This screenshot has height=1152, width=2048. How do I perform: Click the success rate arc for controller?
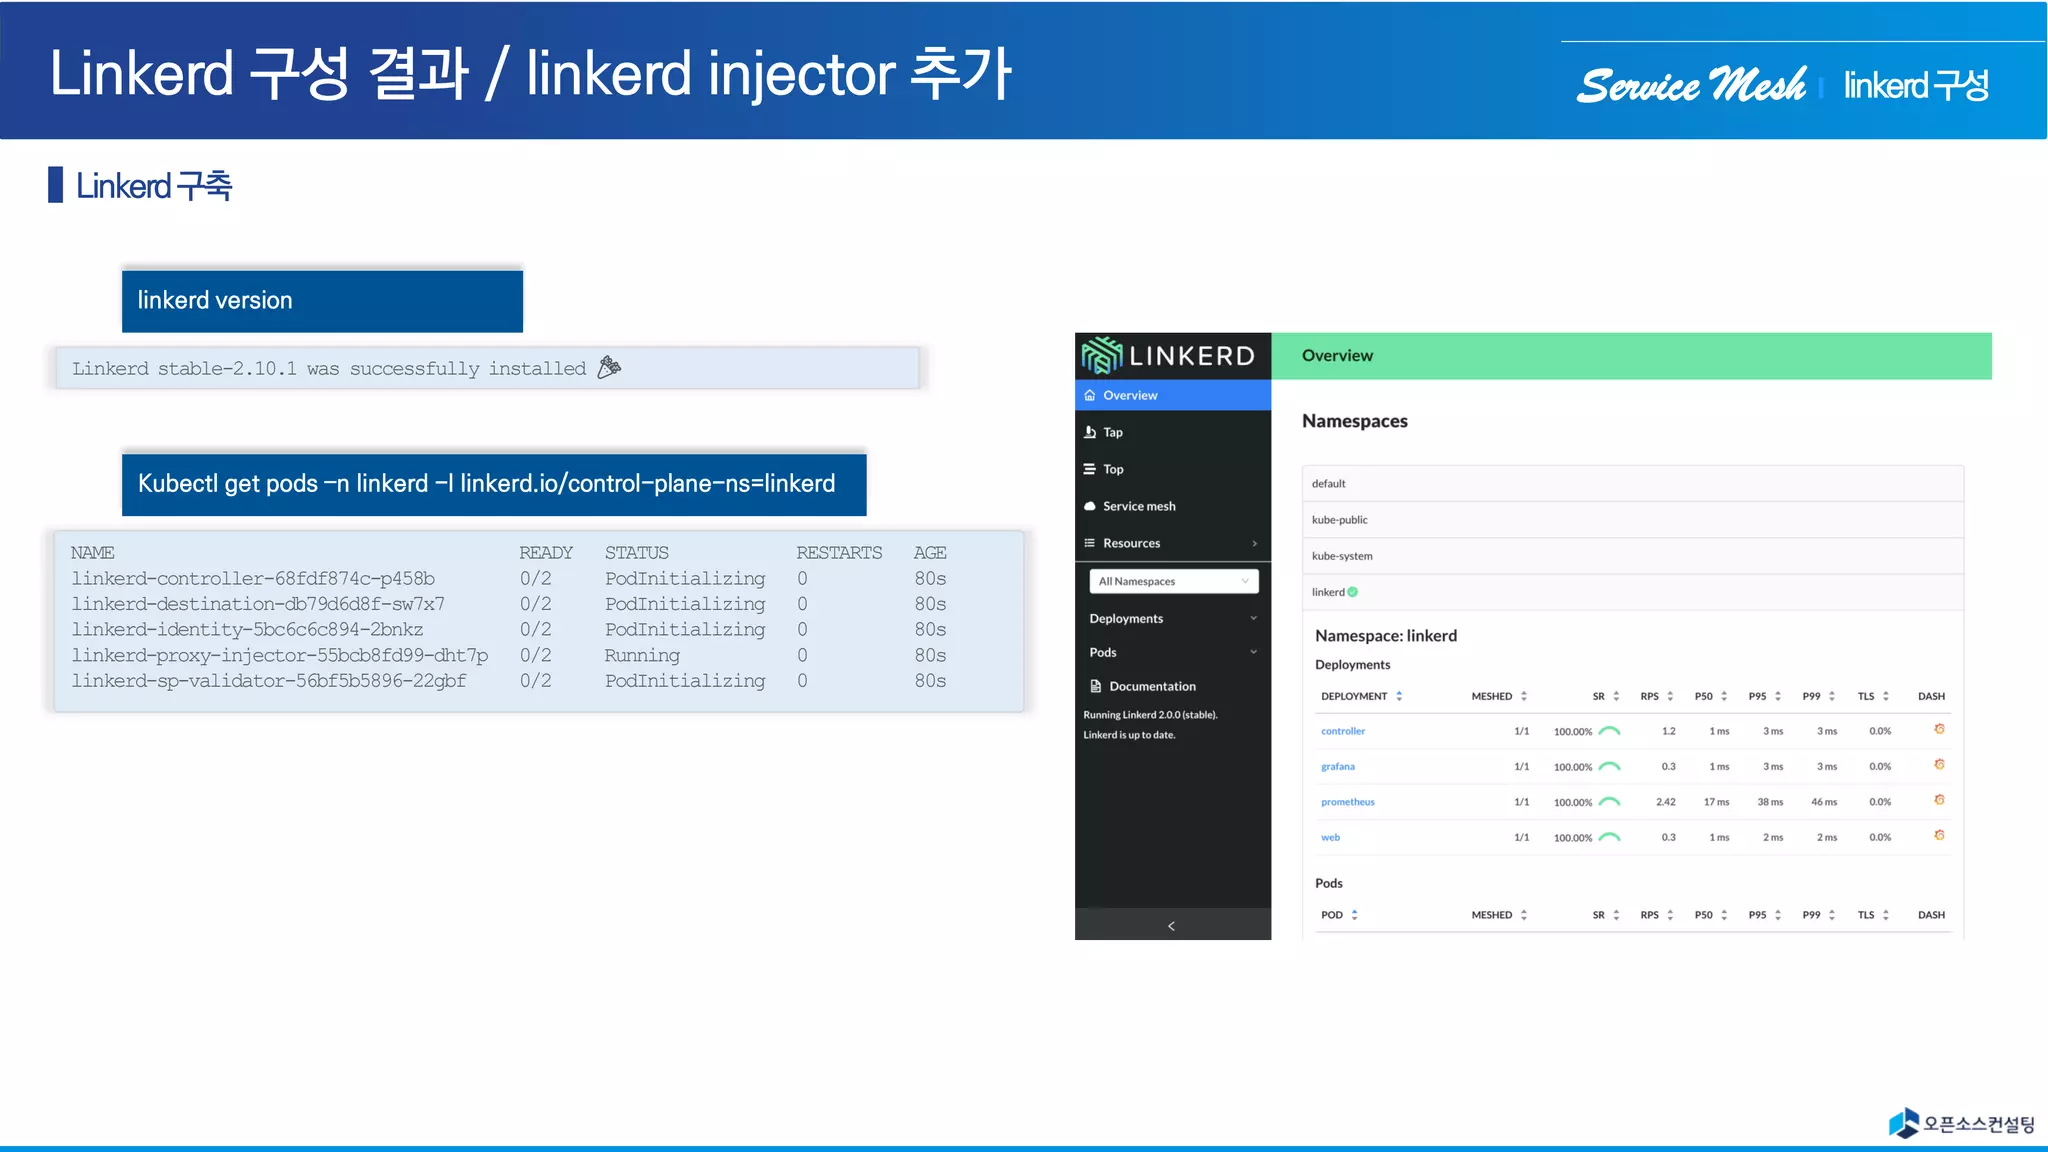pyautogui.click(x=1609, y=731)
